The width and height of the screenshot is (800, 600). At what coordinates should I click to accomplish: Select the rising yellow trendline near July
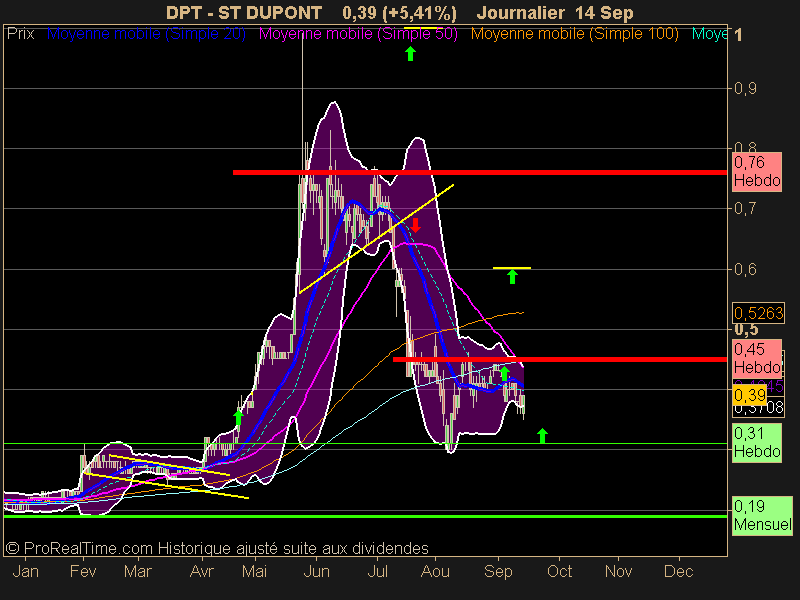[377, 239]
